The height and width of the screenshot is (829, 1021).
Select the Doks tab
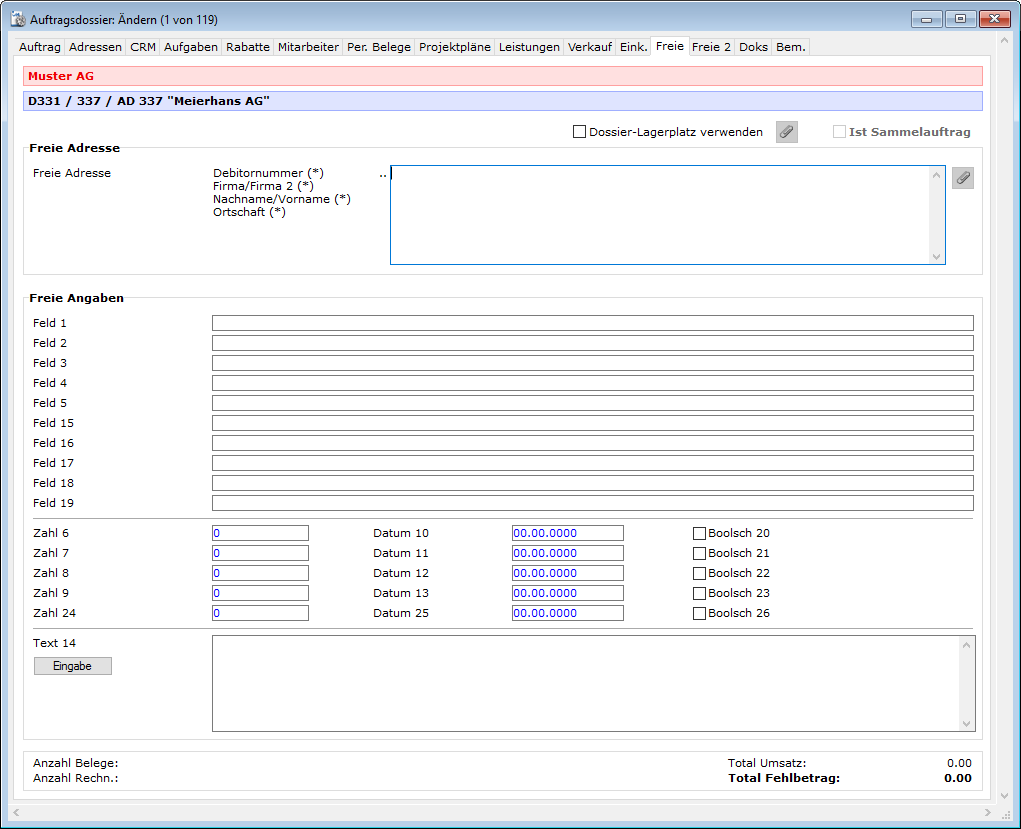pos(753,47)
